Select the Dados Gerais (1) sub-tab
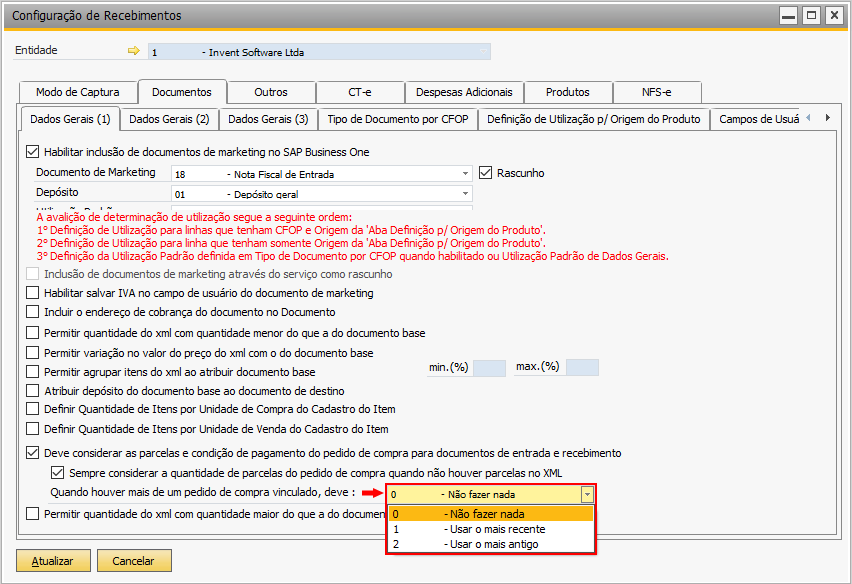The height and width of the screenshot is (584, 852). (x=71, y=119)
